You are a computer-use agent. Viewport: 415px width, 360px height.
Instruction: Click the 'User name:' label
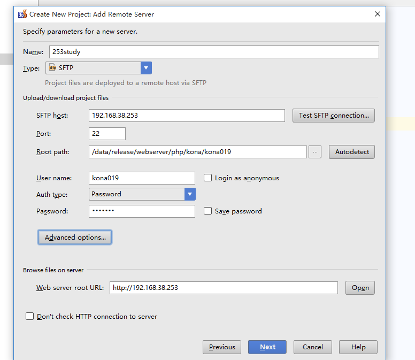[54, 178]
